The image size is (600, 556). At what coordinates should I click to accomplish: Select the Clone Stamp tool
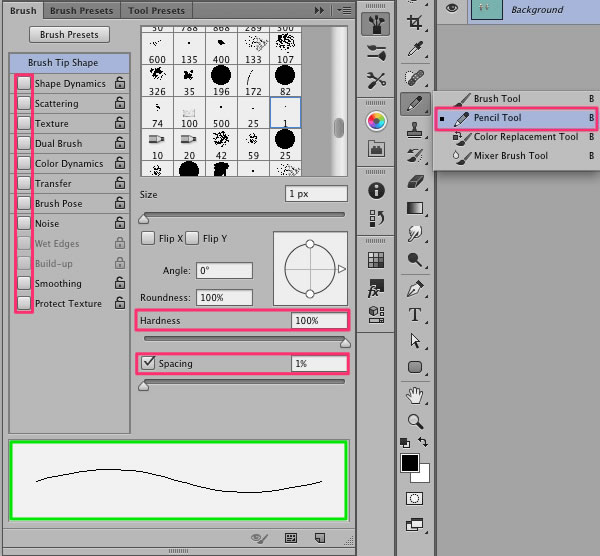[x=414, y=130]
